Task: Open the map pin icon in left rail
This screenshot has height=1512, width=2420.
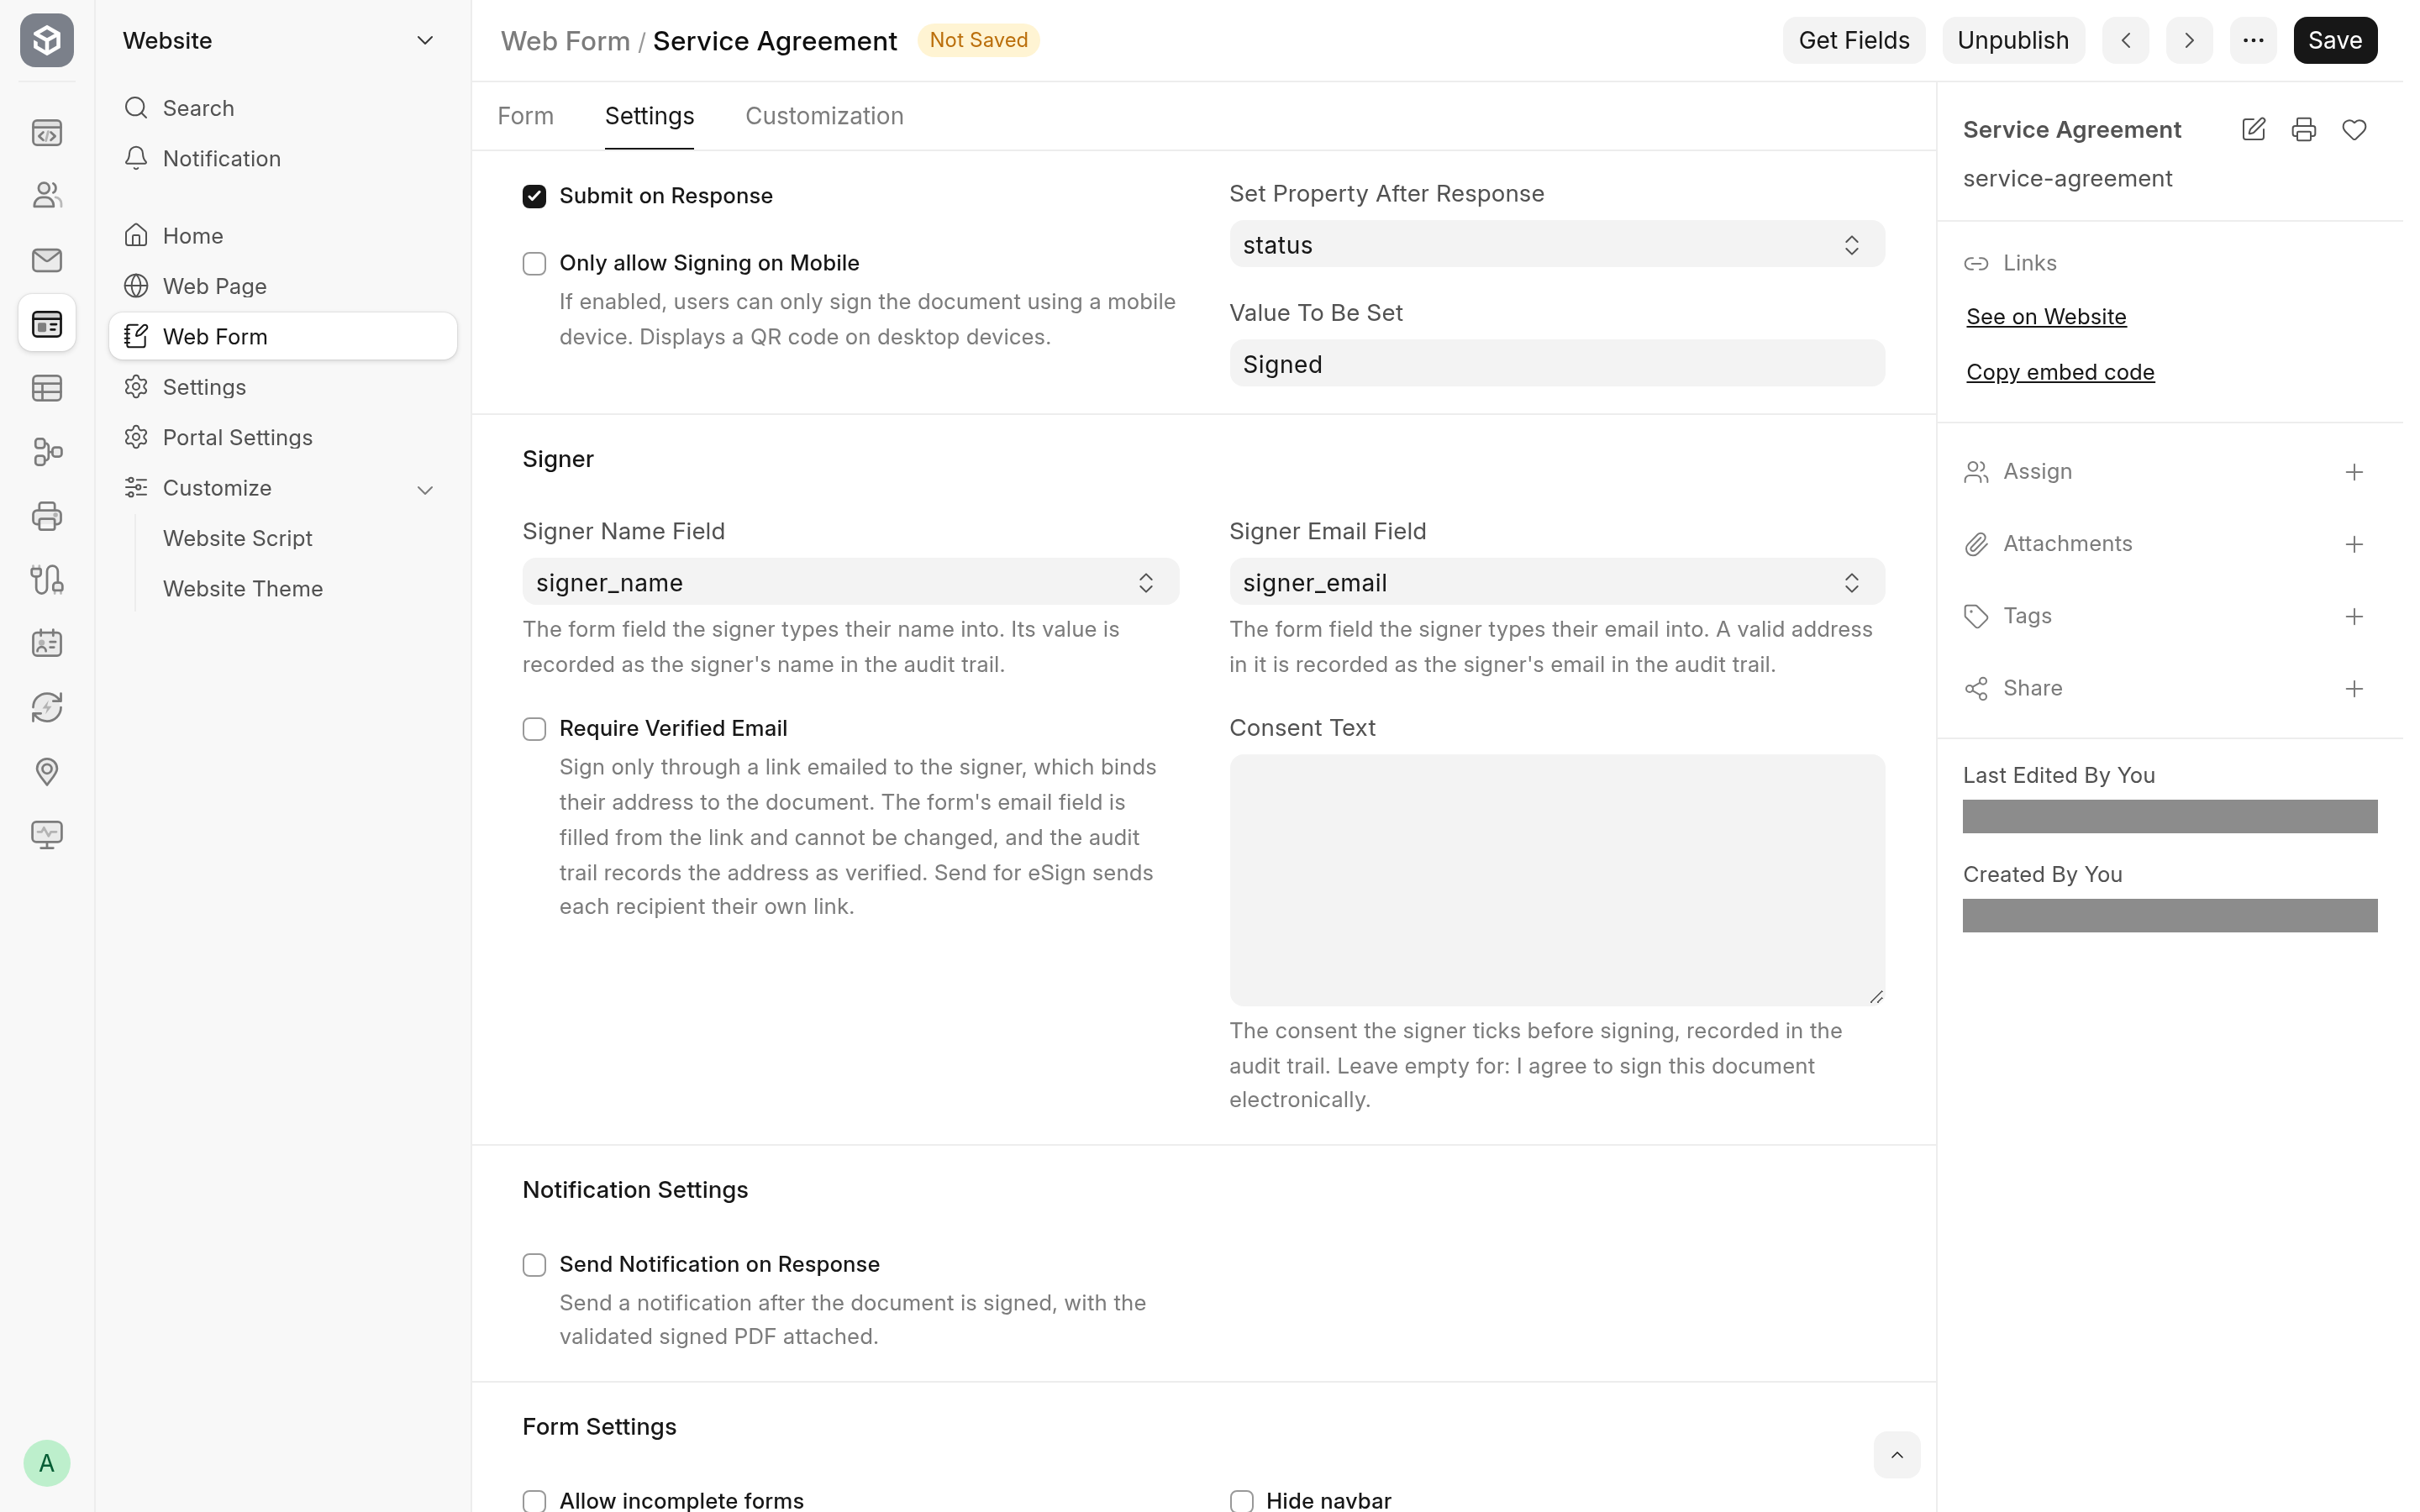Action: click(47, 771)
